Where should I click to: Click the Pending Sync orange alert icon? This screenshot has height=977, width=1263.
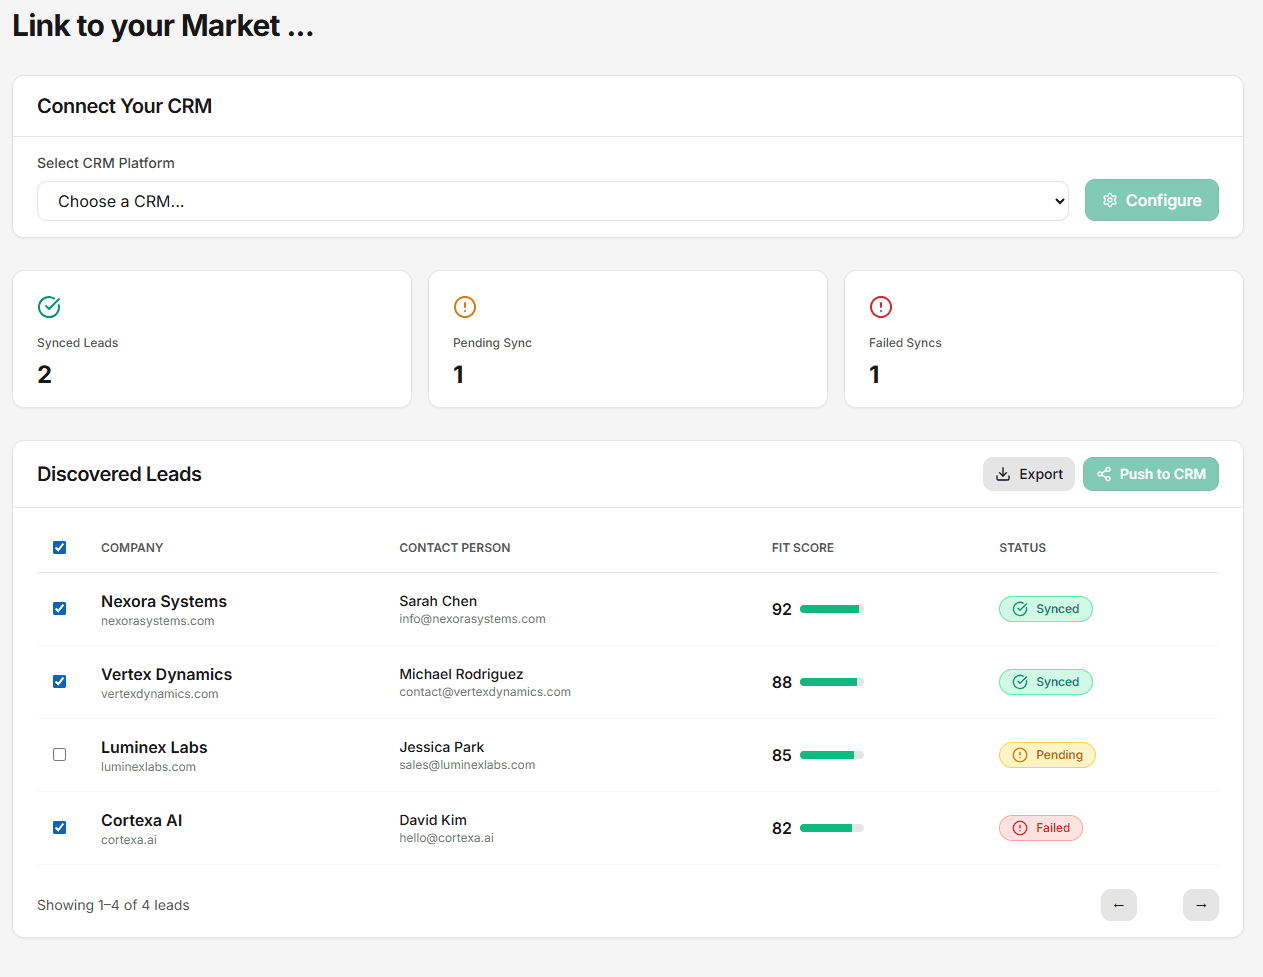tap(465, 307)
